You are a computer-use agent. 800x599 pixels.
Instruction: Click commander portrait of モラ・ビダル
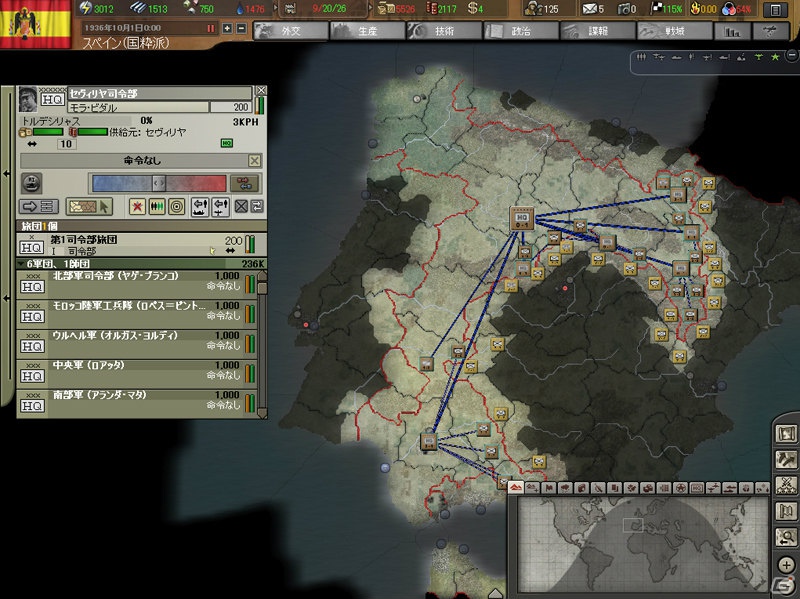[28, 99]
